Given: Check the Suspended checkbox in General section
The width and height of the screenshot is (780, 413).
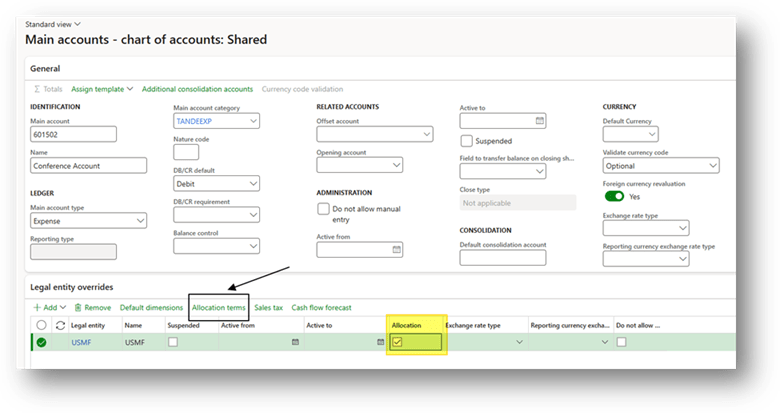Looking at the screenshot, I should (467, 141).
